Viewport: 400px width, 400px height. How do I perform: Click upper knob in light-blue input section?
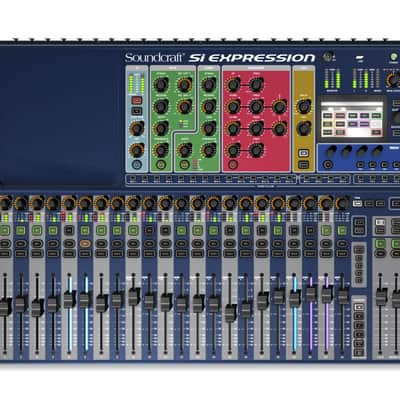click(137, 128)
